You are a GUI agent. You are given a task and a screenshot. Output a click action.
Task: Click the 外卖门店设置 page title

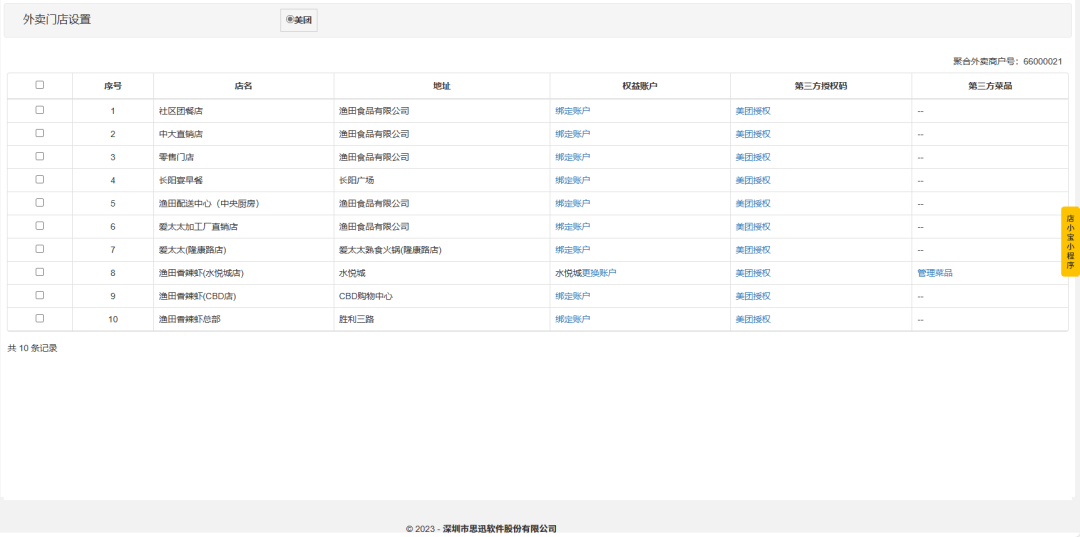(57, 19)
